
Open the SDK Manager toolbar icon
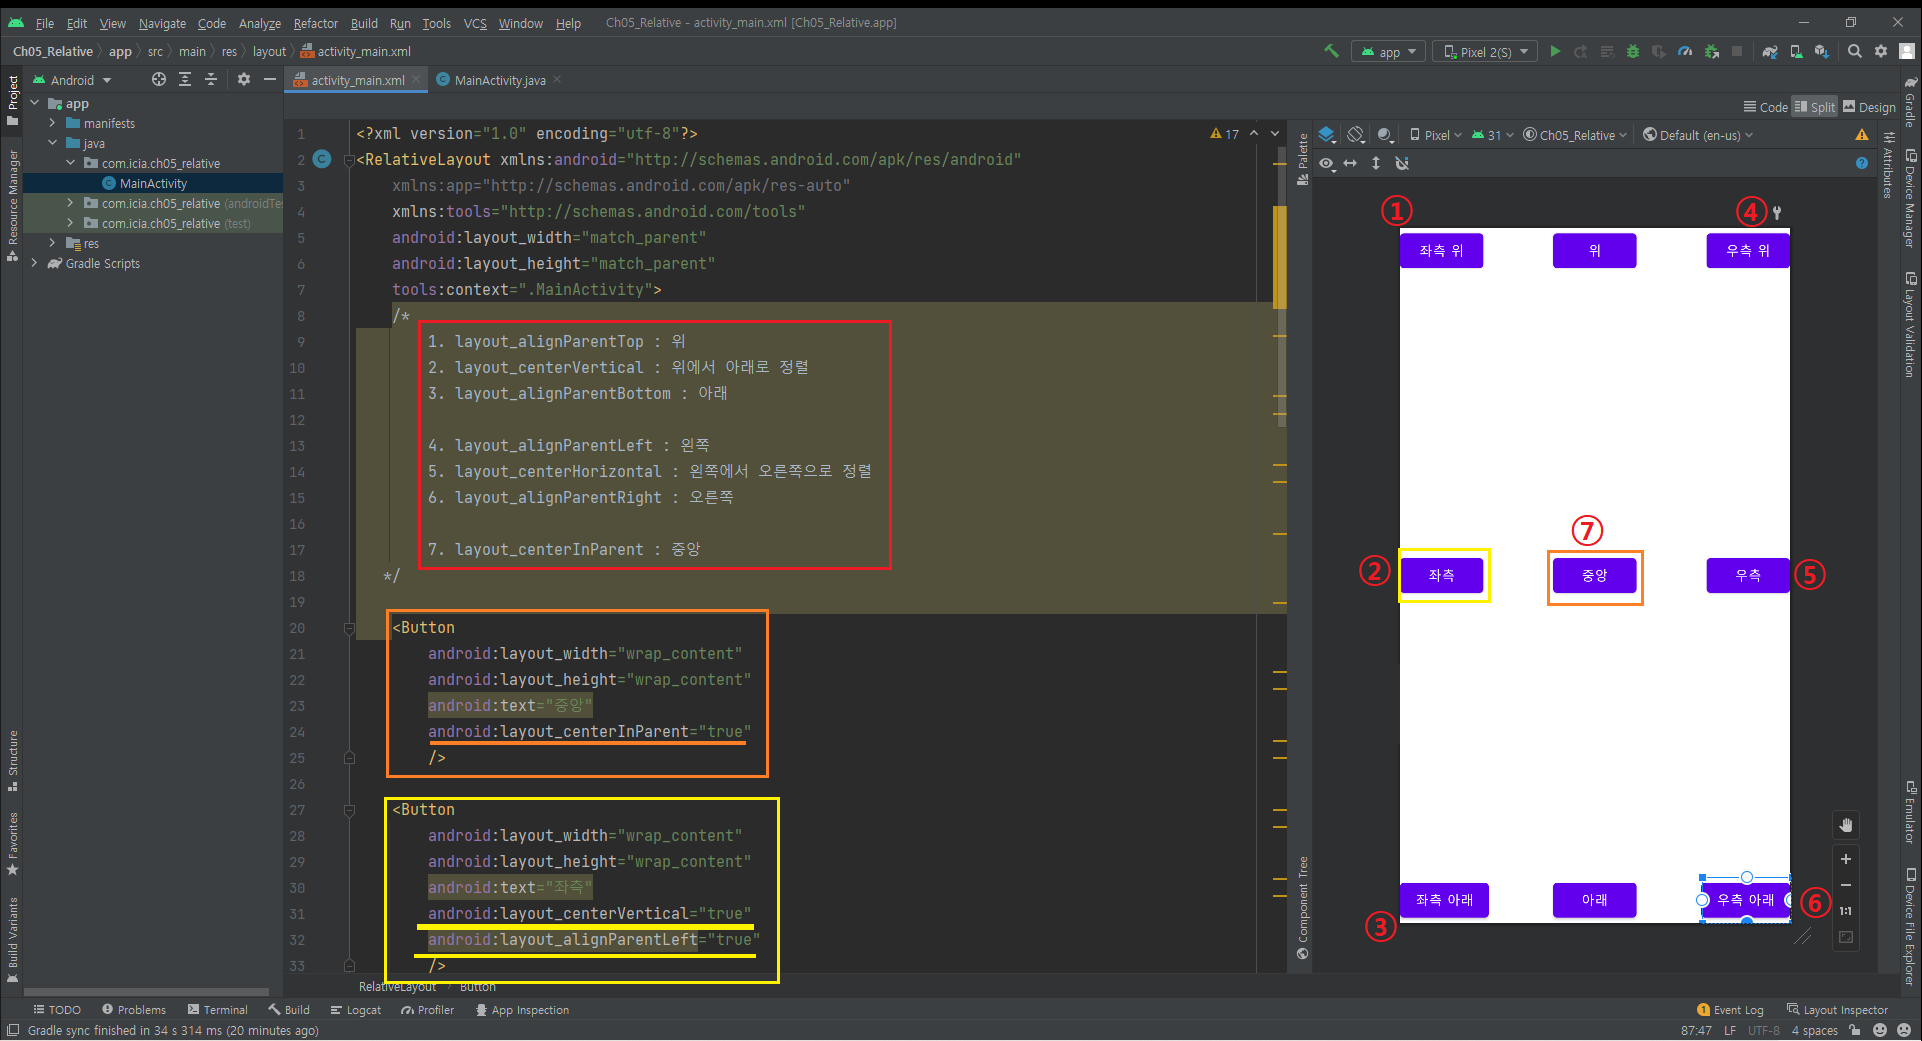tap(1822, 51)
